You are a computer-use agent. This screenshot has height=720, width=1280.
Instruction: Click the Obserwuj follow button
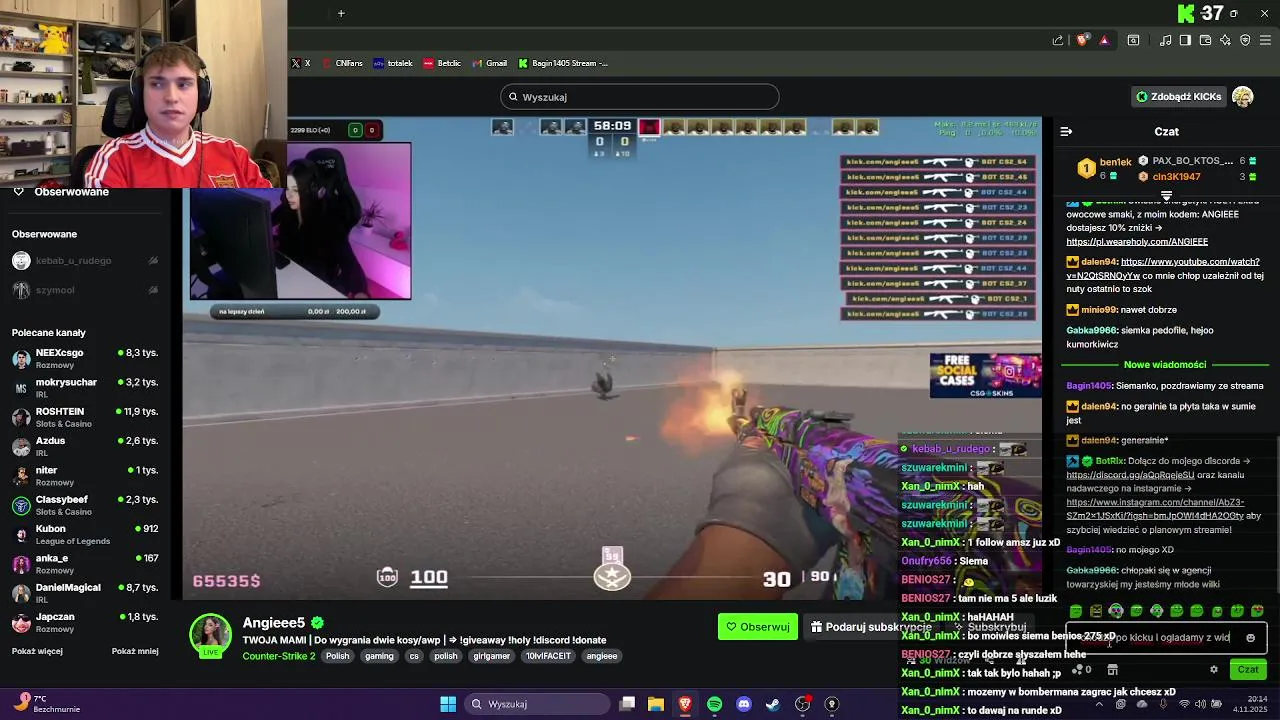[x=758, y=627]
